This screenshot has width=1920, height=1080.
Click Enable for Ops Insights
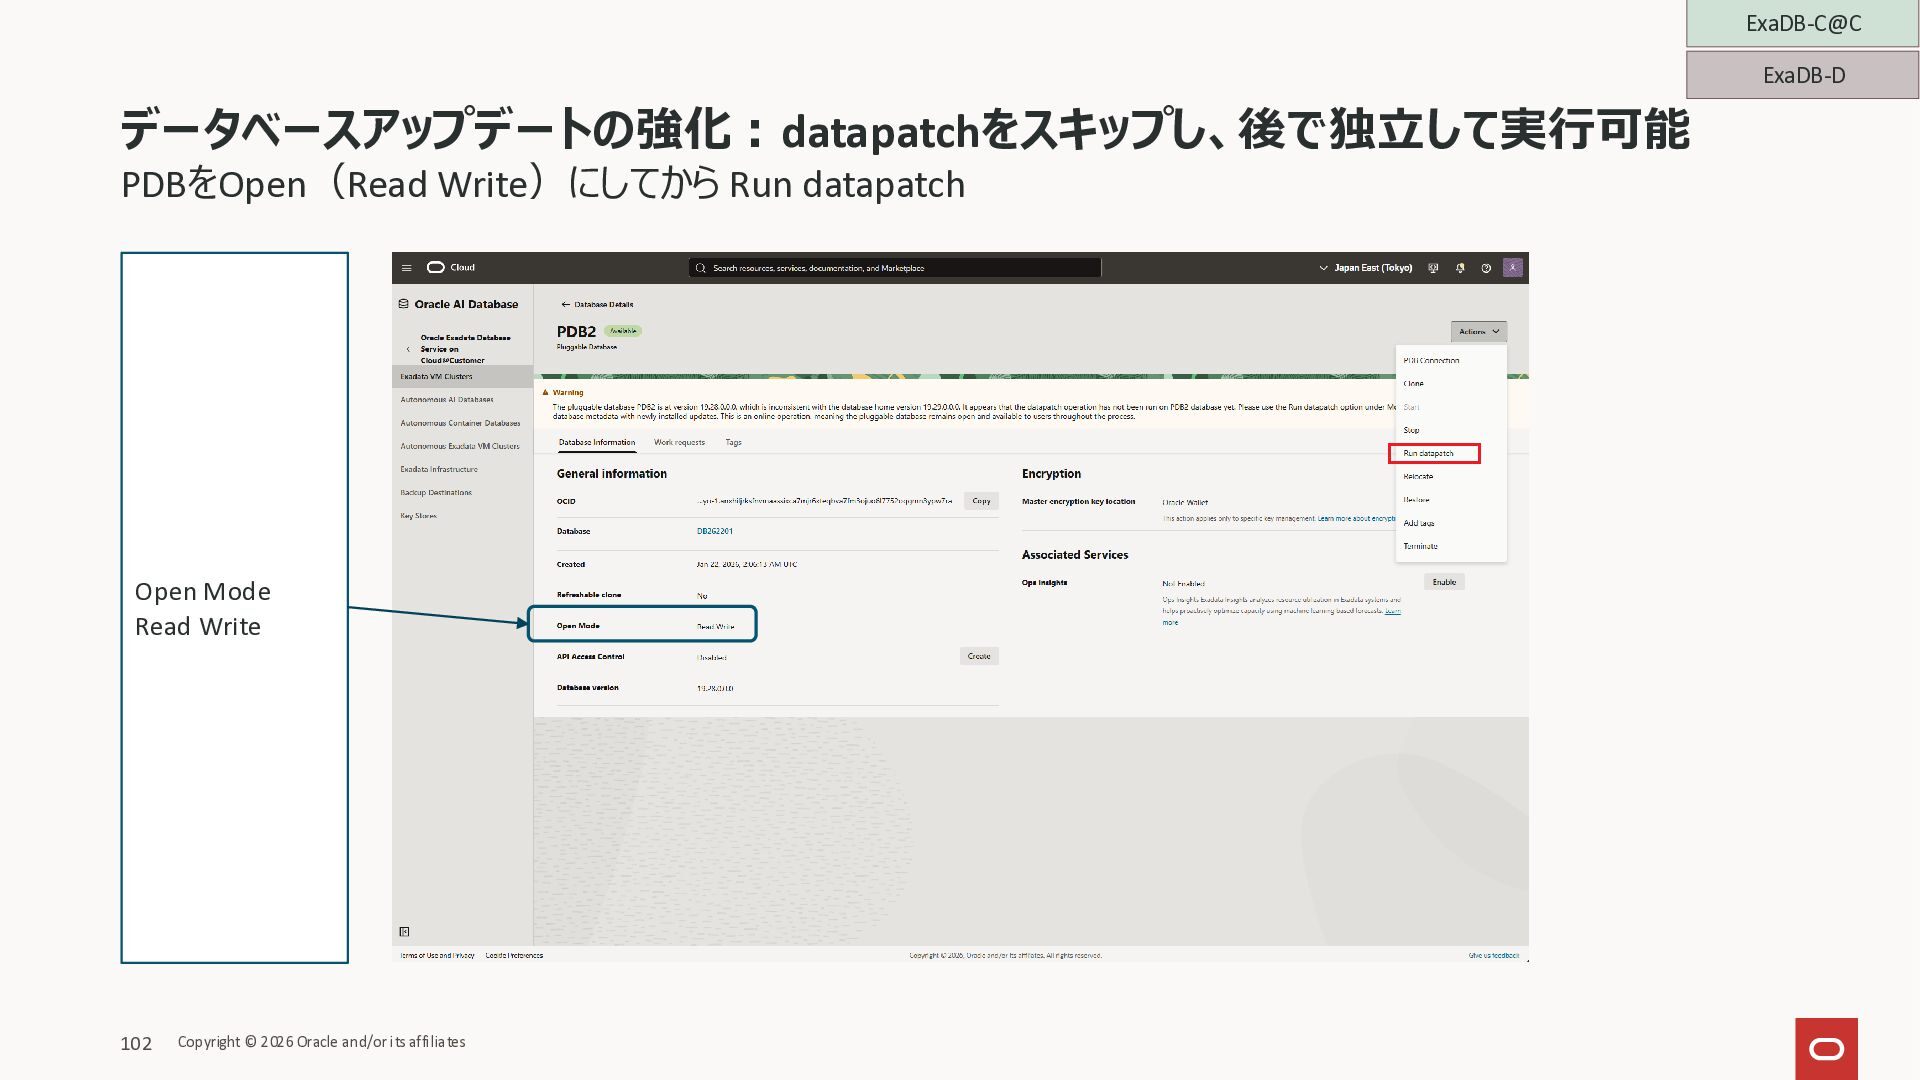click(x=1444, y=582)
